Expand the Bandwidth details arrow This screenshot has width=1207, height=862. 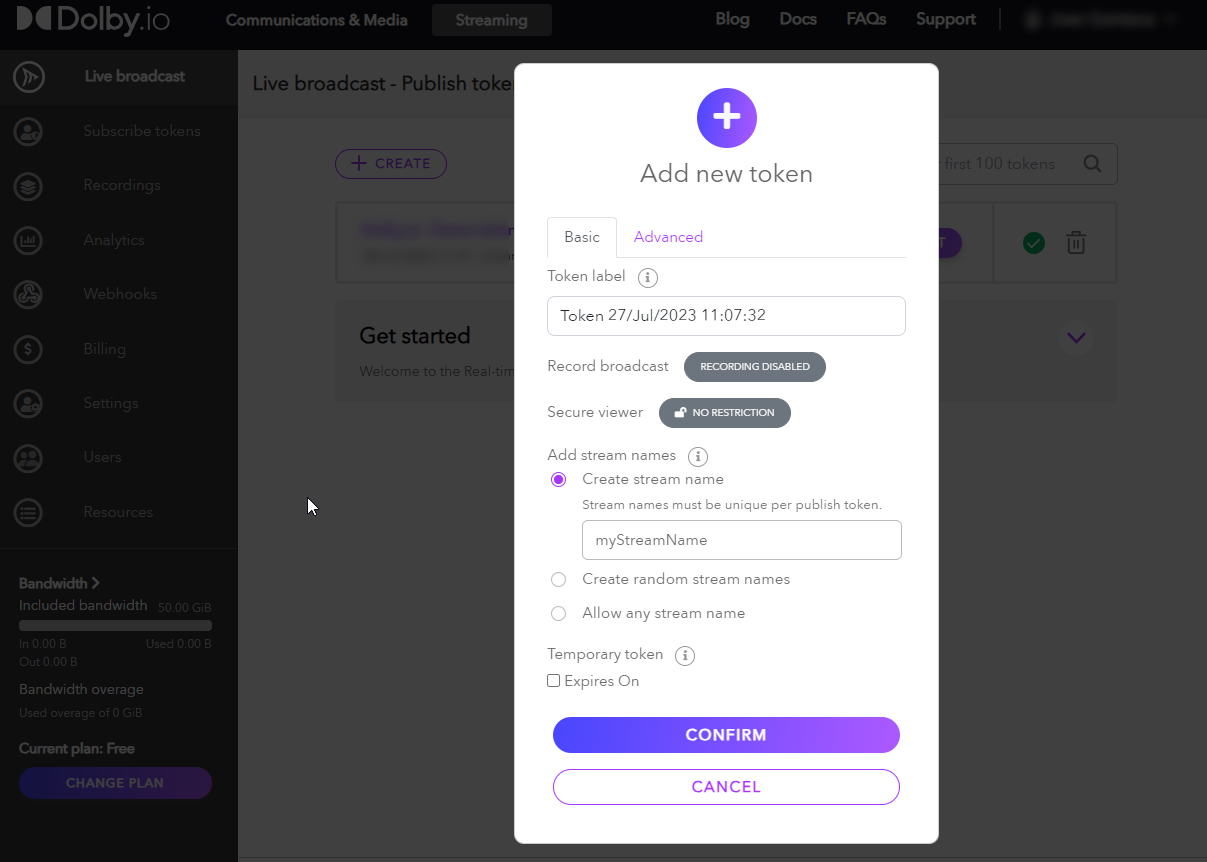point(96,583)
